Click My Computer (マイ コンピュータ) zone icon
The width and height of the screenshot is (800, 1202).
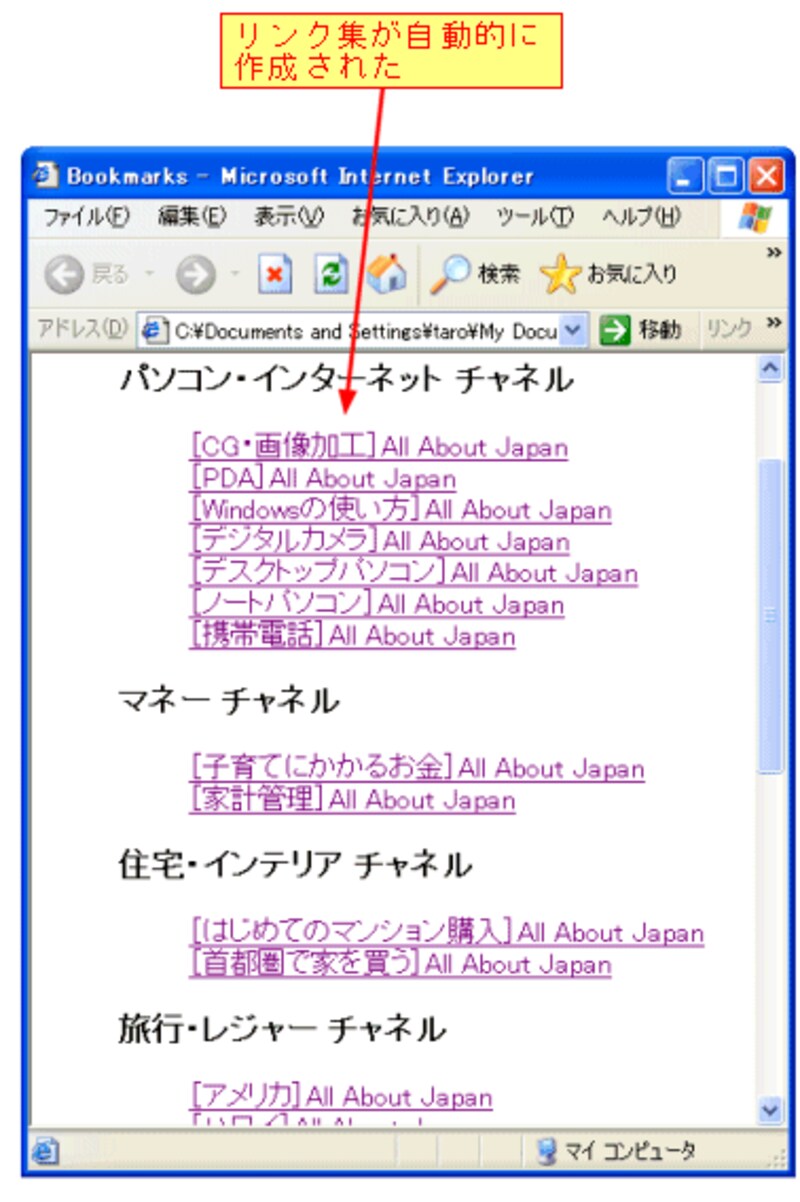(x=546, y=1151)
